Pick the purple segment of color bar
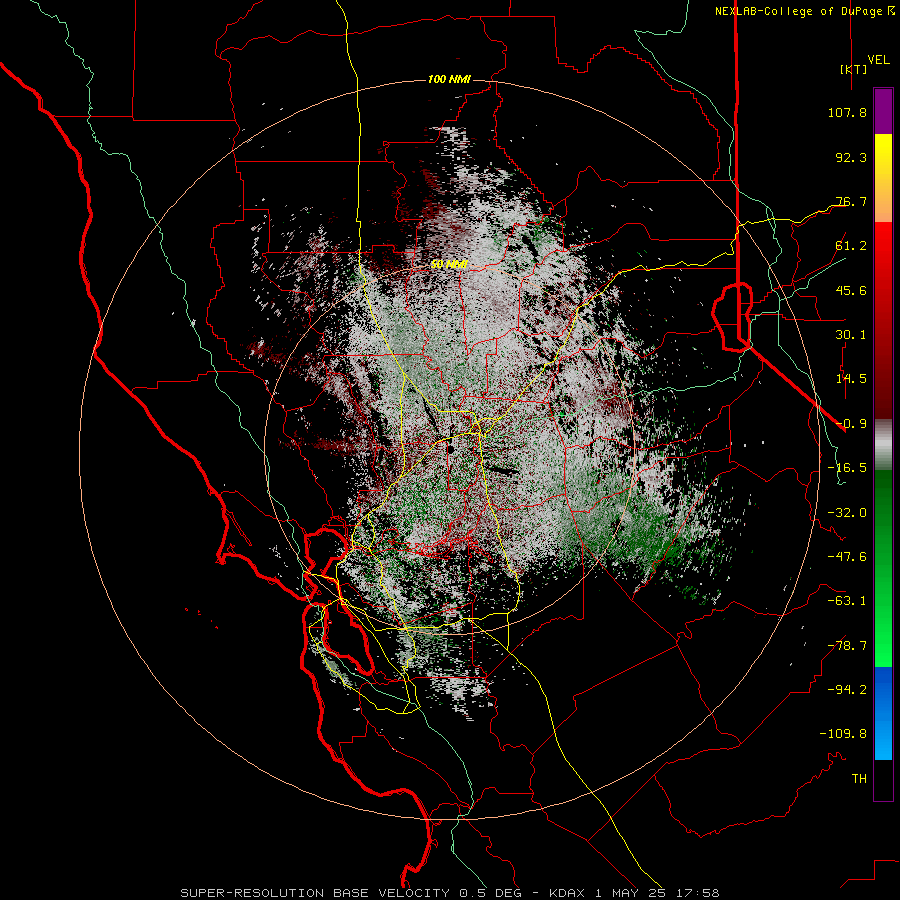 [883, 112]
